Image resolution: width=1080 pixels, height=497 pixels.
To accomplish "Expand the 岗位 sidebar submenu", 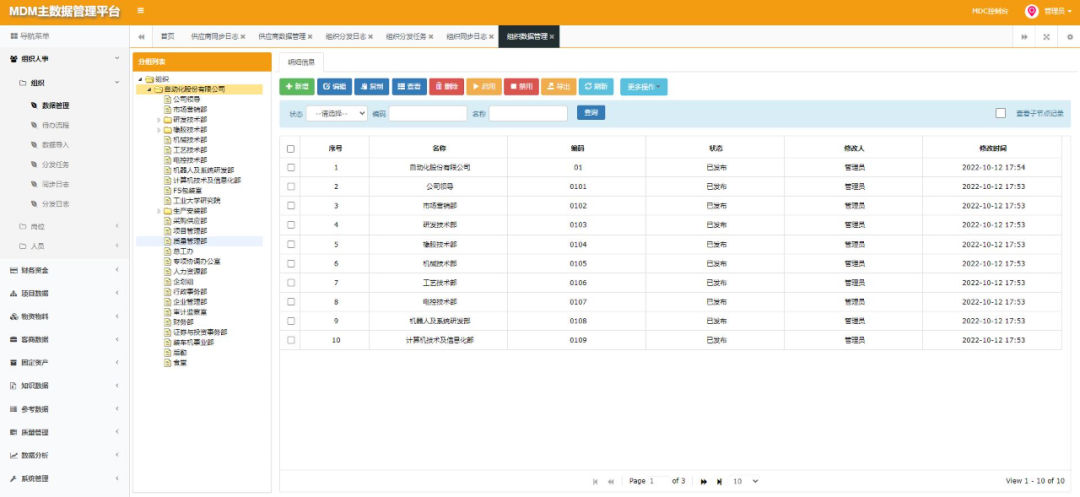I will click(x=65, y=226).
